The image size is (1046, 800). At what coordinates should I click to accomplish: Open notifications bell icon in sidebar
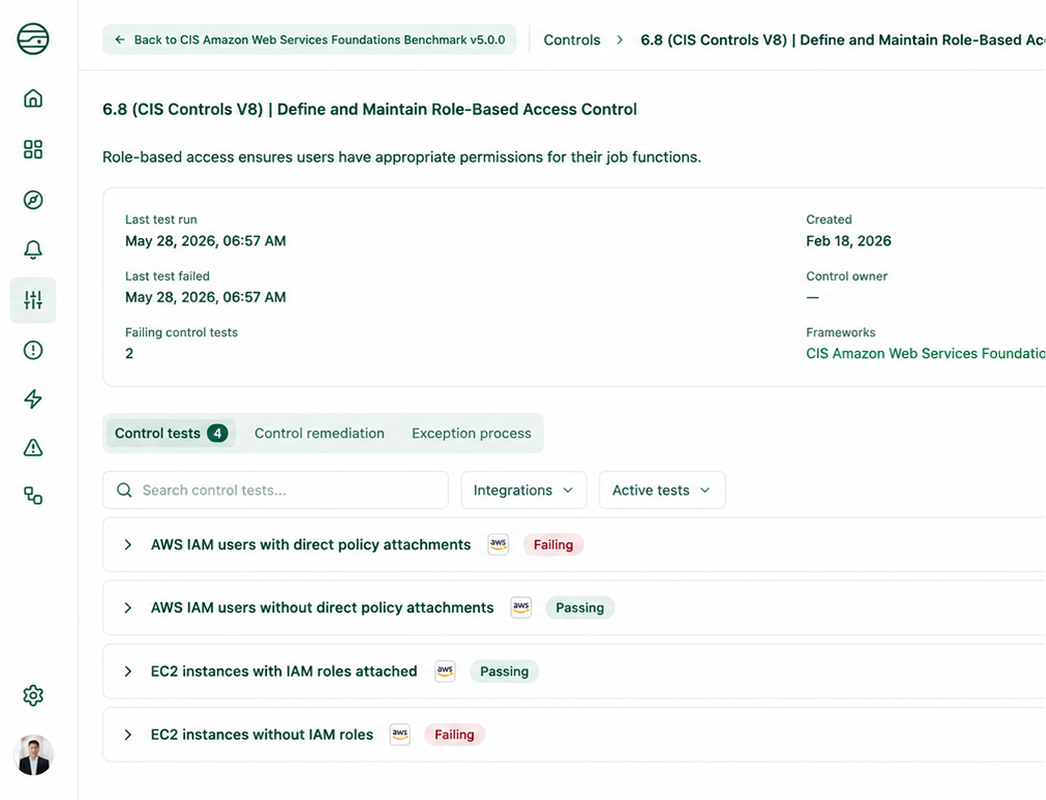[x=33, y=250]
